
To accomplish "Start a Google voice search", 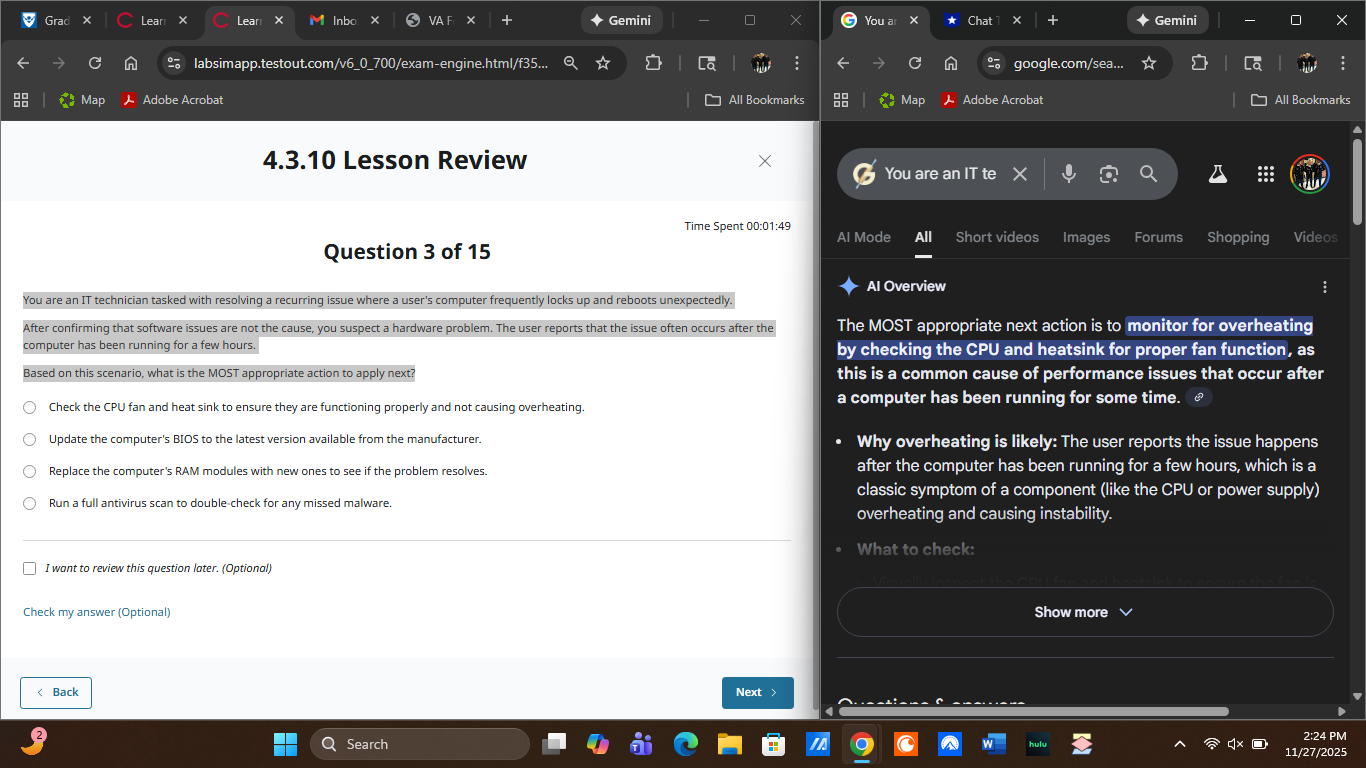I will (x=1069, y=174).
